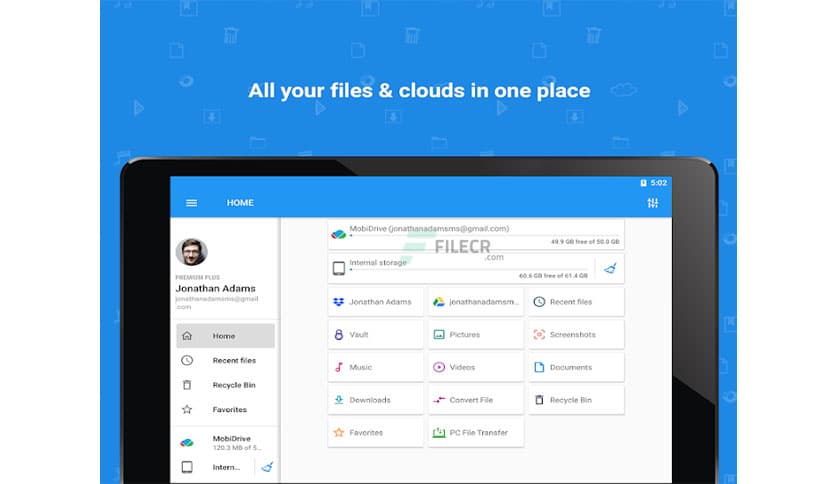Run cleaner broom icon in sidebar
The image size is (836, 484).
268,467
